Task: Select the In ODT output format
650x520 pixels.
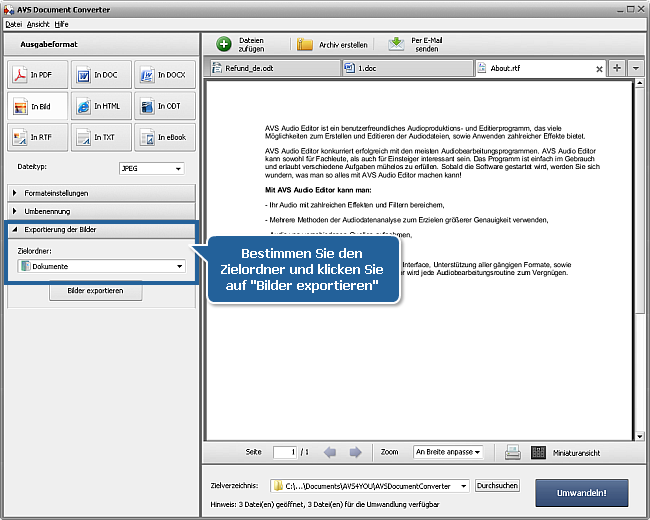Action: coord(165,106)
